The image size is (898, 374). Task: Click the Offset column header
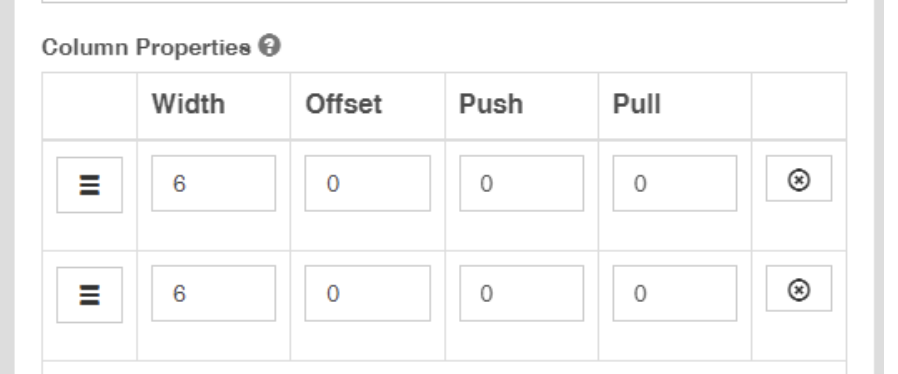click(344, 104)
